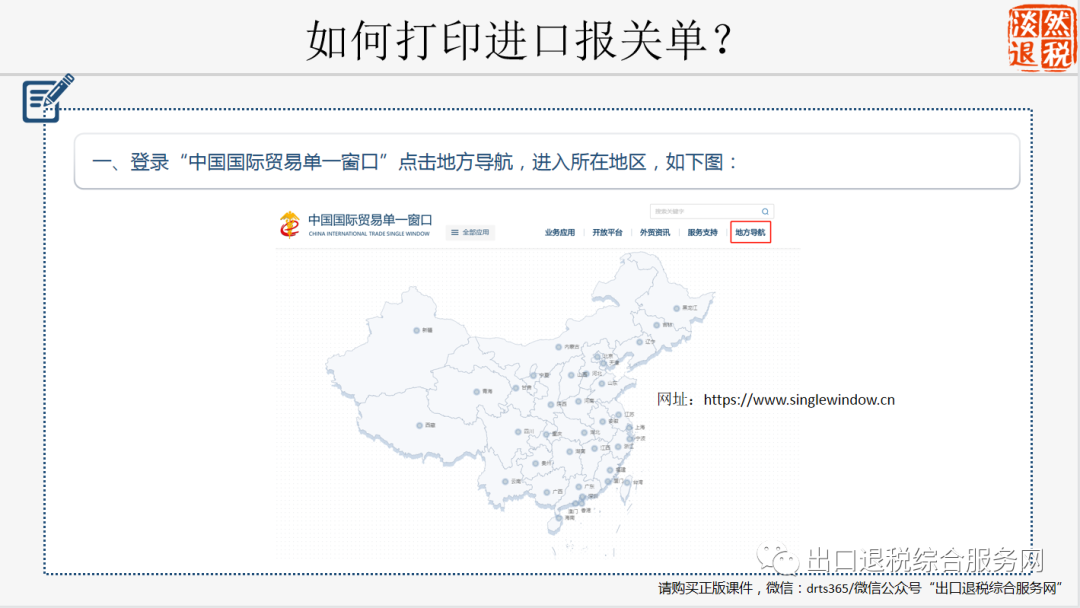This screenshot has height=608, width=1080.
Task: Click the 宁波 marker on the map
Action: pyautogui.click(x=630, y=439)
